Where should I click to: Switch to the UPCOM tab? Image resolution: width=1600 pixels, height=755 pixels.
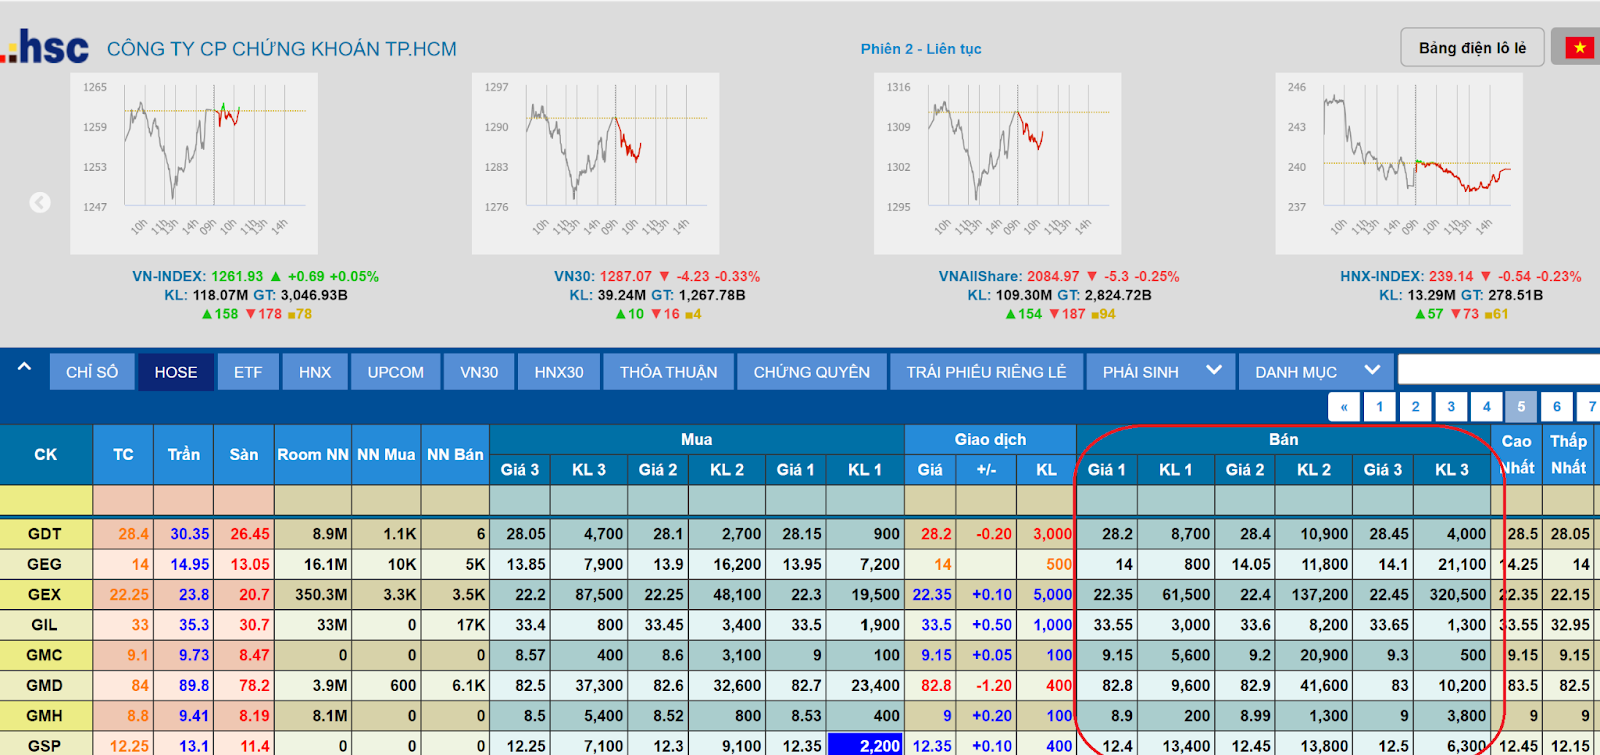point(396,372)
